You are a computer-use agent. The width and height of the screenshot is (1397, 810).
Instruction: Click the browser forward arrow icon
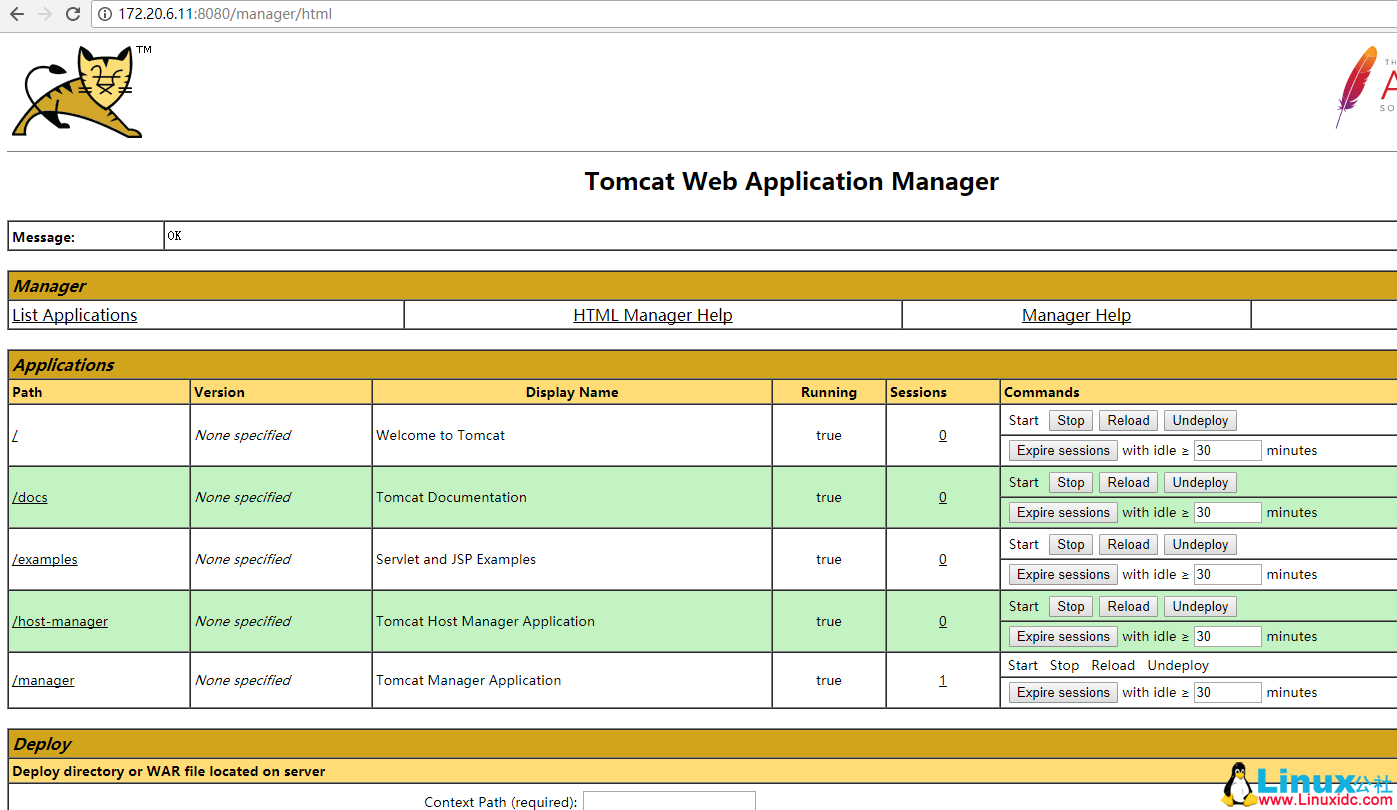(44, 14)
